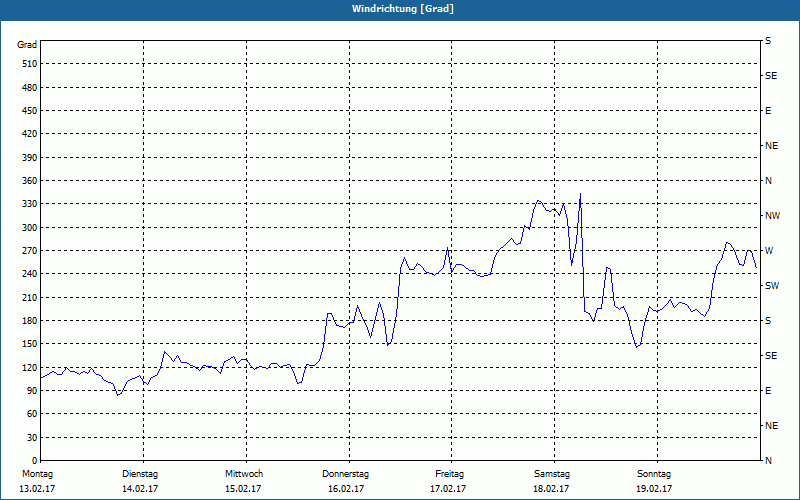Image resolution: width=800 pixels, height=500 pixels.
Task: Click the date 15.02.17
Action: click(243, 489)
